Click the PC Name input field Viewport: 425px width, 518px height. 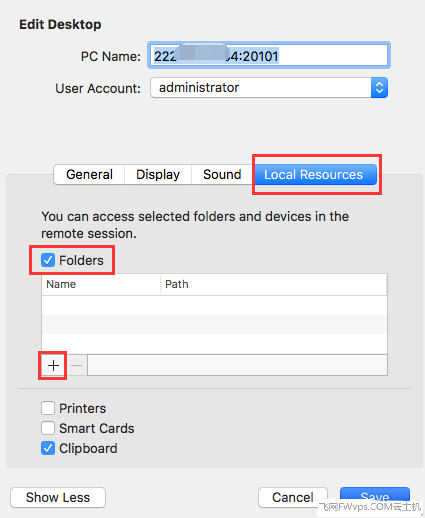[x=269, y=55]
